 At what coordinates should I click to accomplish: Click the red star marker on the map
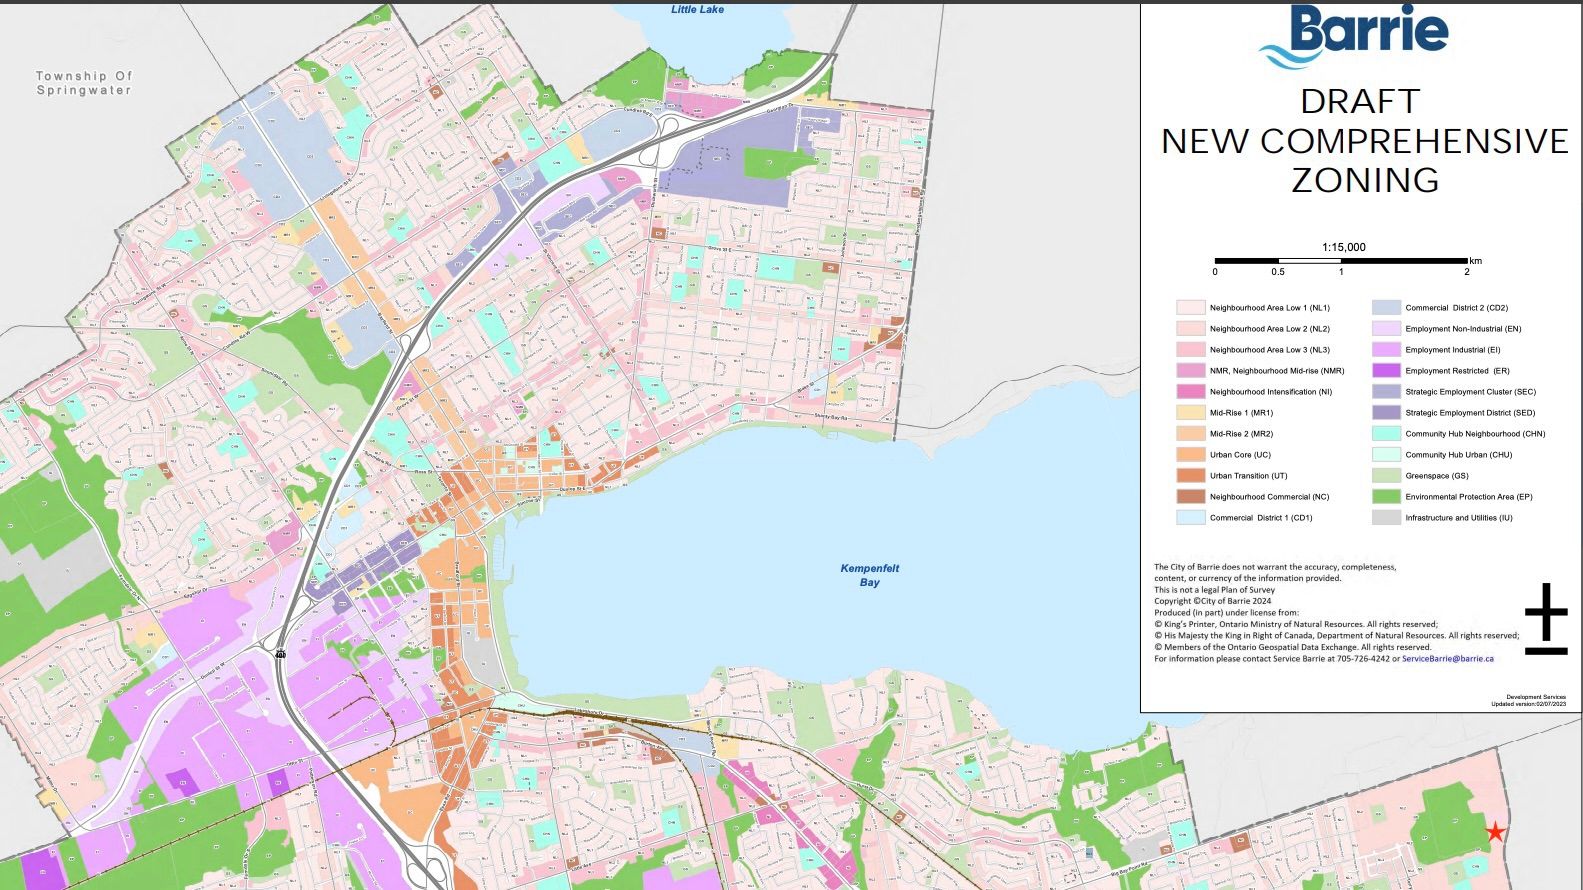[x=1494, y=832]
